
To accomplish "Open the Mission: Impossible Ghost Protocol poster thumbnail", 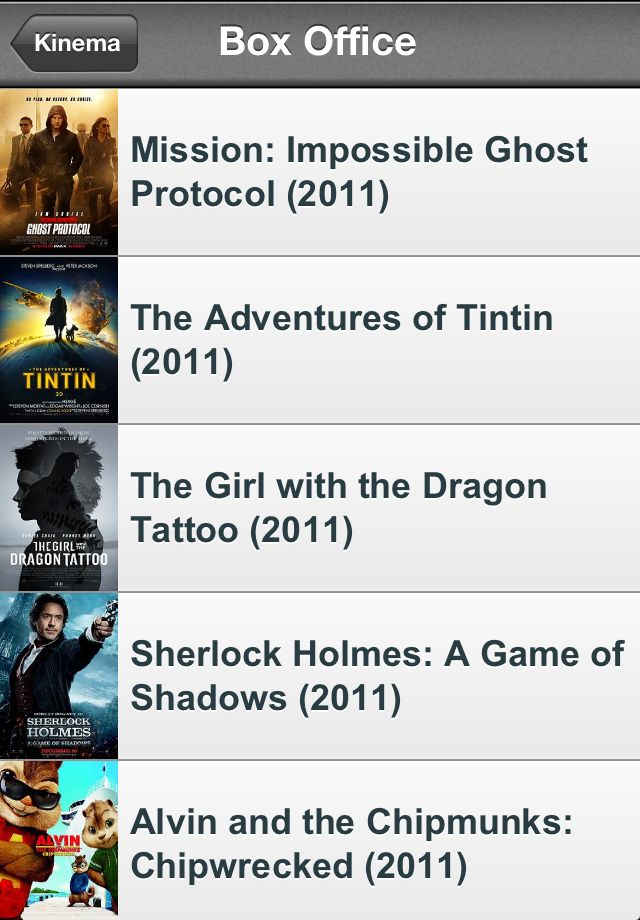I will [59, 171].
